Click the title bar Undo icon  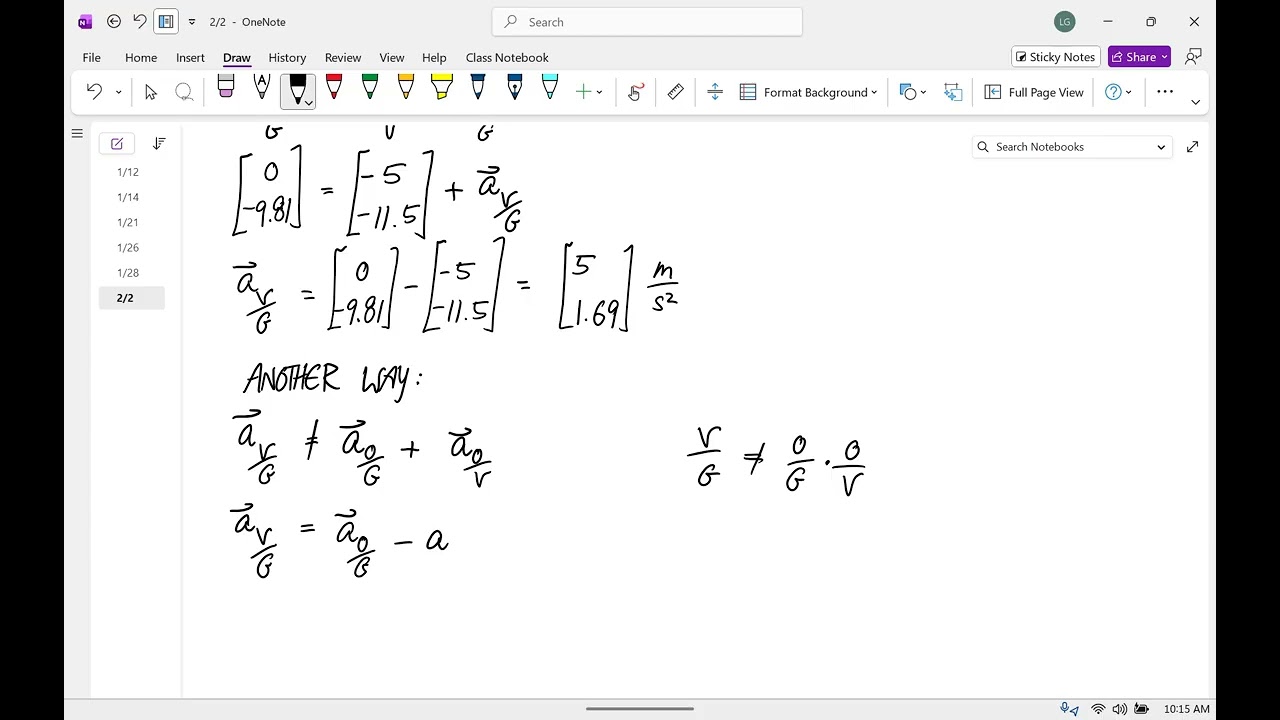click(140, 21)
